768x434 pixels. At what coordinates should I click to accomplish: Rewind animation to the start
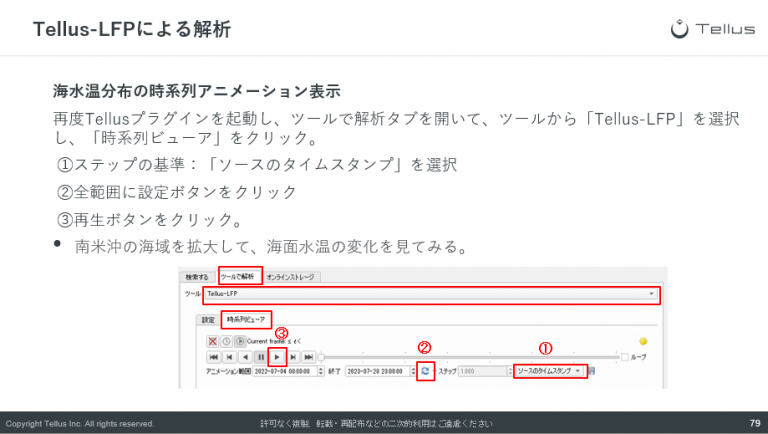click(x=214, y=357)
